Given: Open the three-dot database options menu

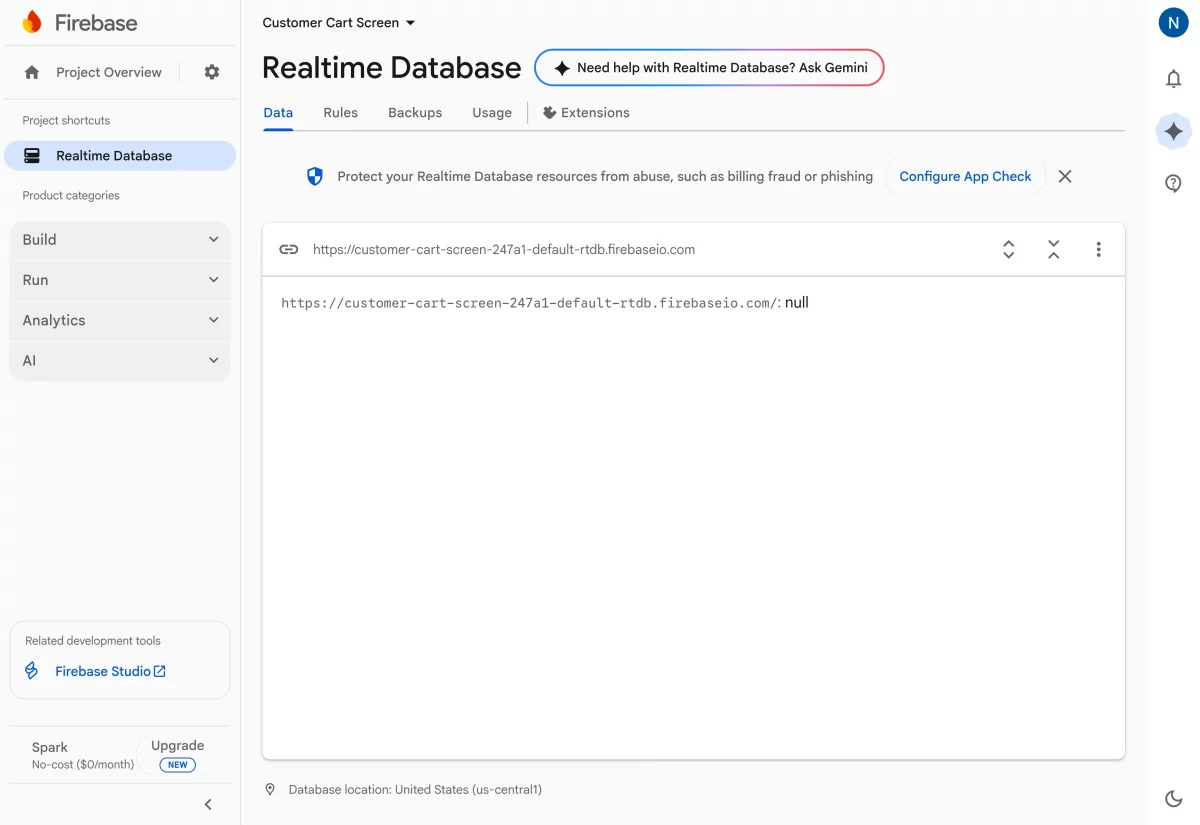Looking at the screenshot, I should click(x=1098, y=249).
